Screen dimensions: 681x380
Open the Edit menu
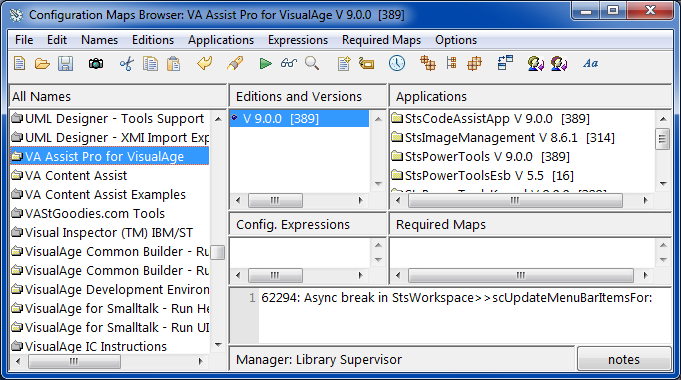[x=57, y=40]
